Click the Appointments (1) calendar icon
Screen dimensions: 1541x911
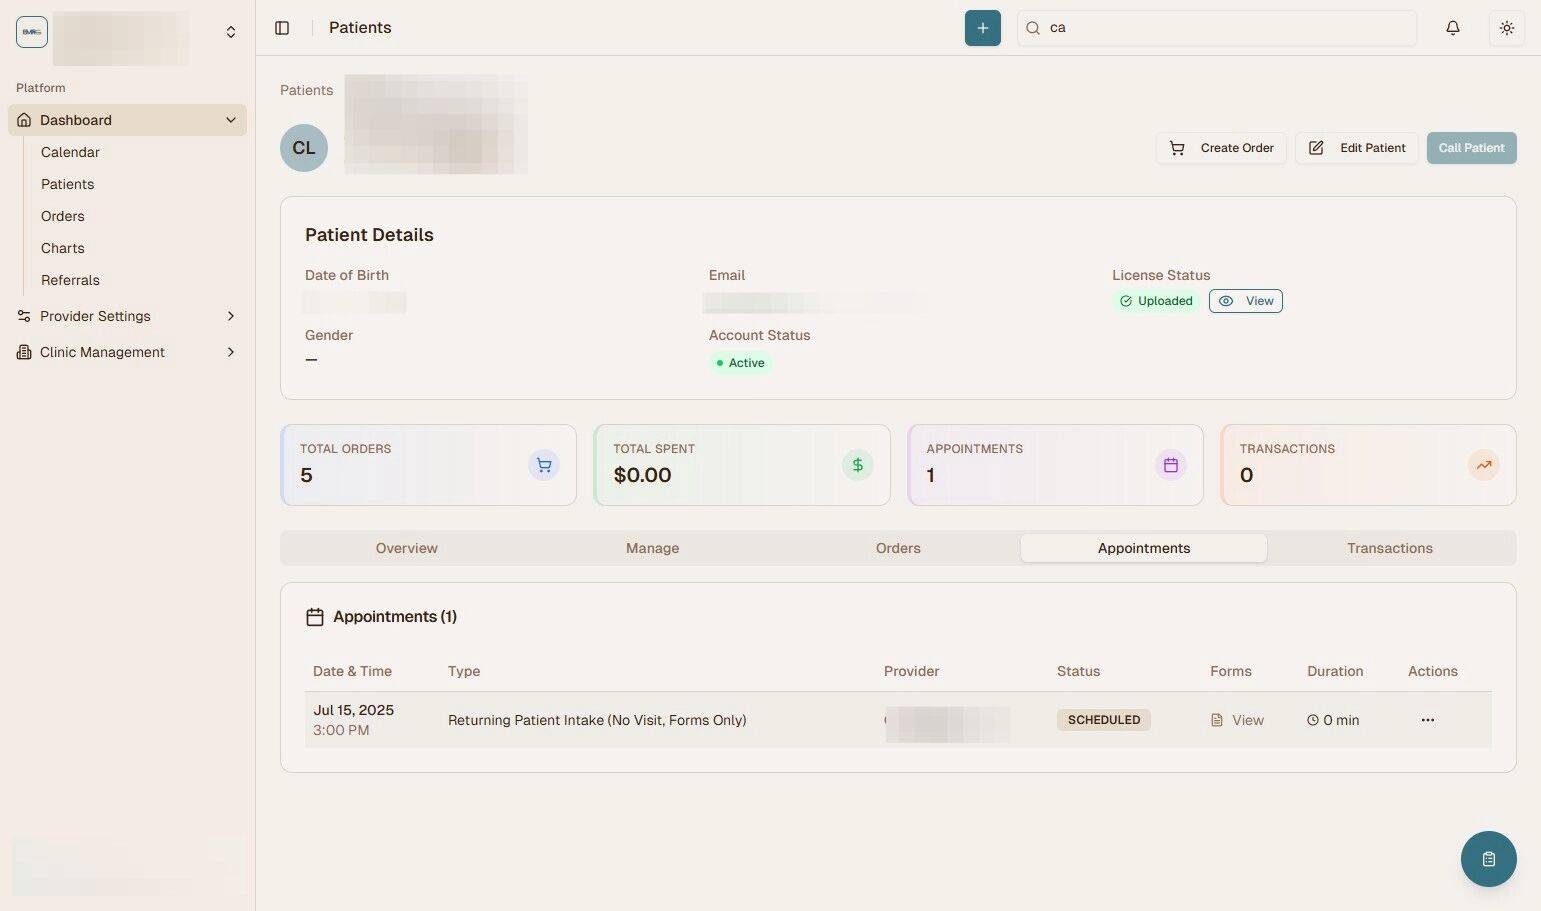(x=314, y=617)
